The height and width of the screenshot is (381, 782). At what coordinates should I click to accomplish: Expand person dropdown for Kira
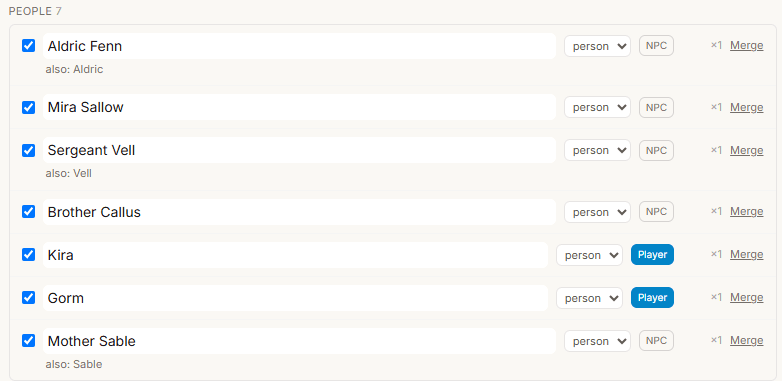point(589,255)
